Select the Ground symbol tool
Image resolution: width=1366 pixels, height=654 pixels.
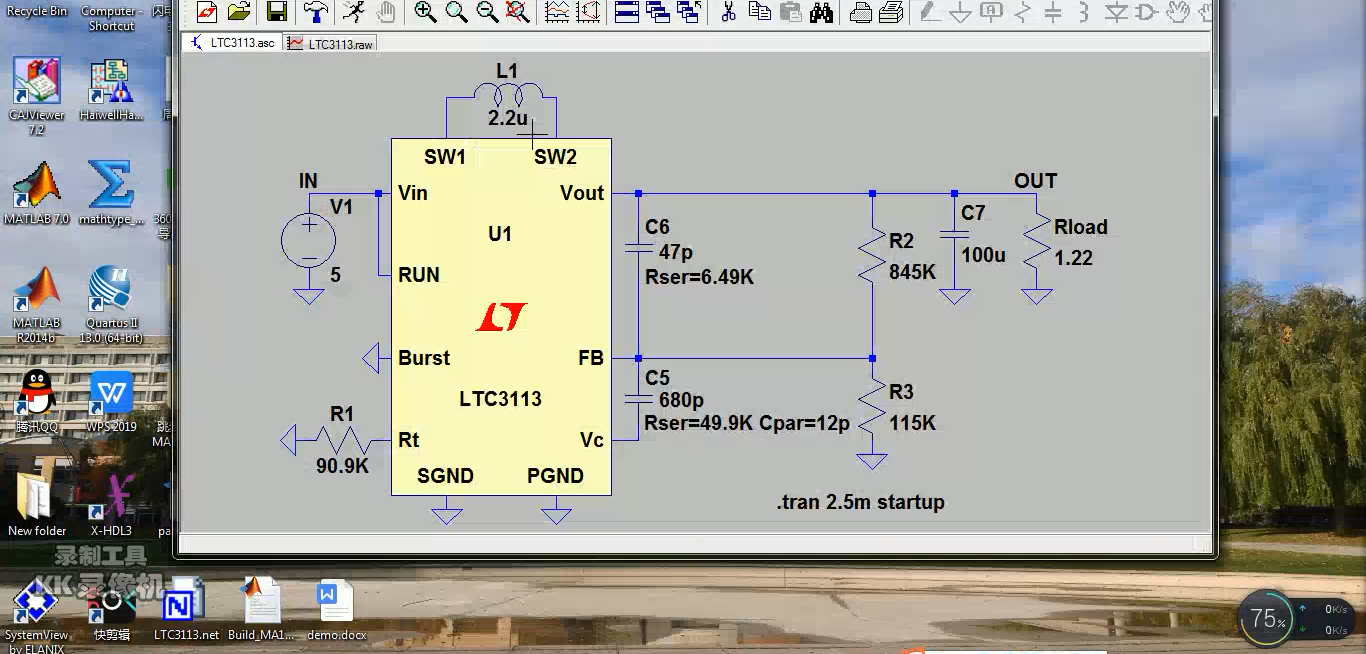coord(960,12)
